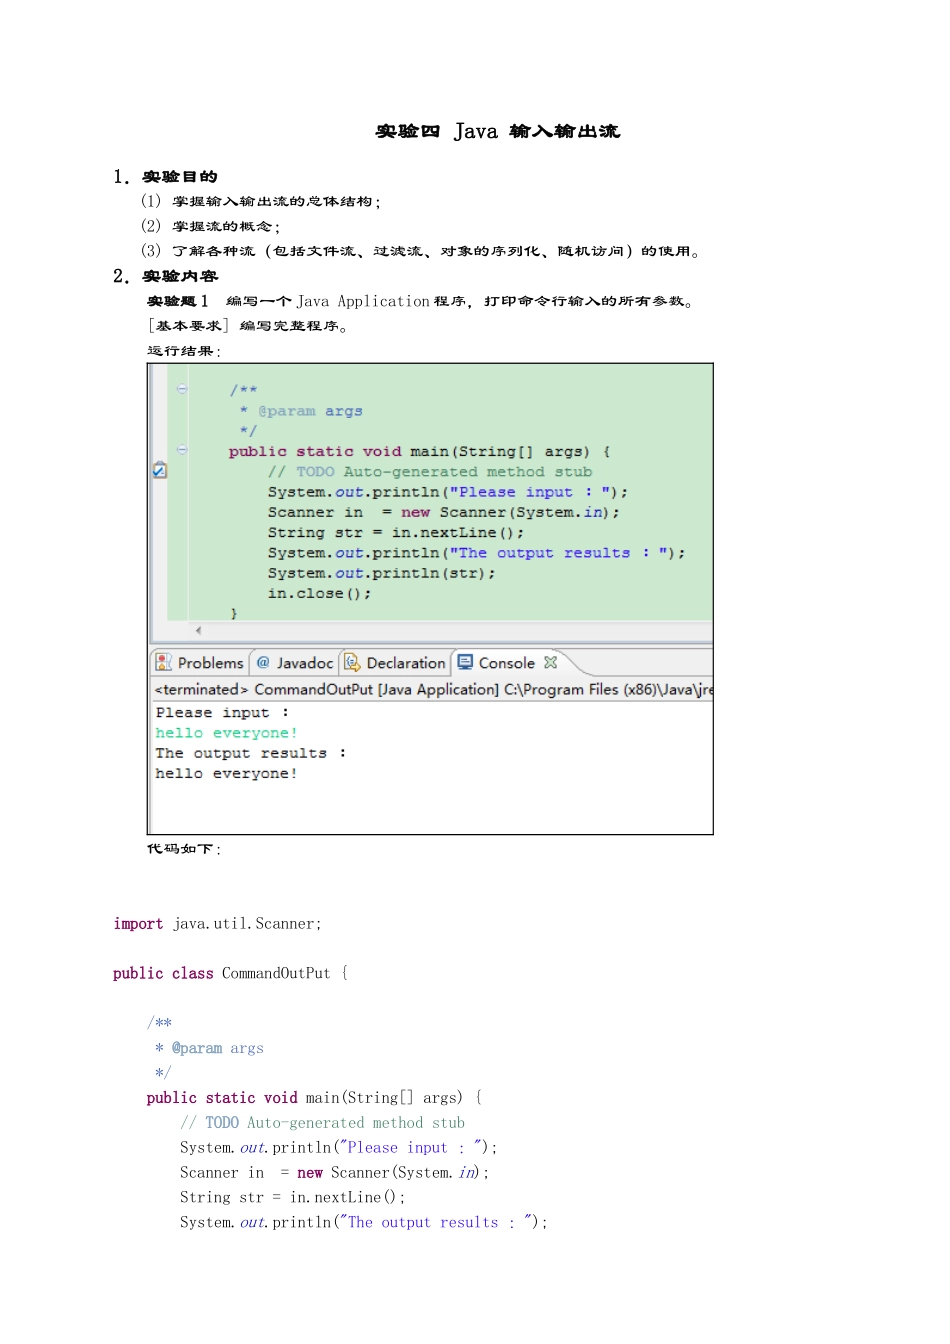Click the '代码如下:' label
The width and height of the screenshot is (950, 1344).
(184, 849)
